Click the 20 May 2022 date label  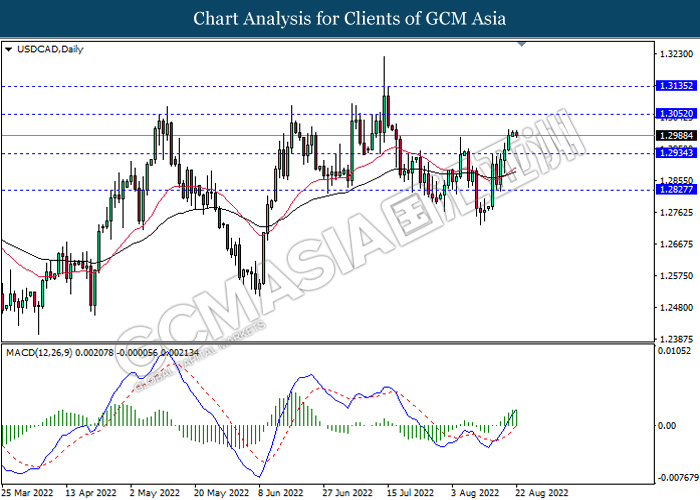(x=221, y=493)
